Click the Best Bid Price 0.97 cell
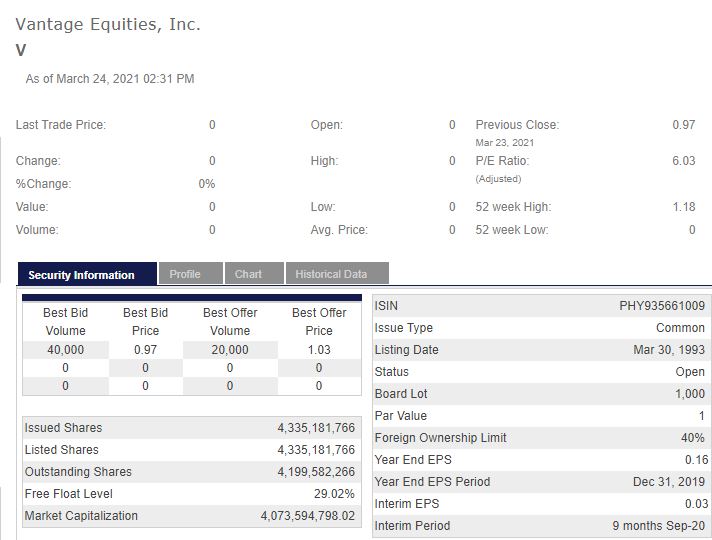Image resolution: width=712 pixels, height=540 pixels. (x=145, y=350)
